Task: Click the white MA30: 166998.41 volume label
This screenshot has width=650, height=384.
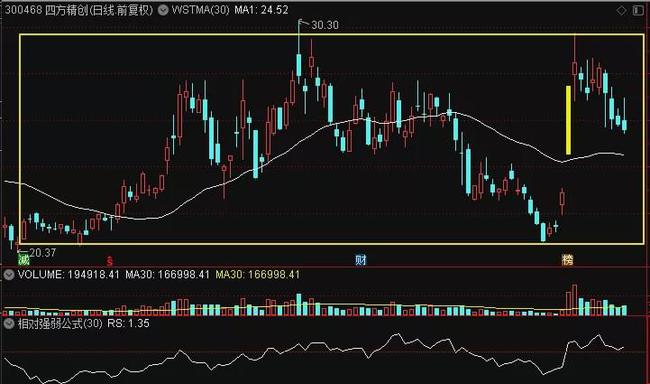Action: tap(167, 274)
